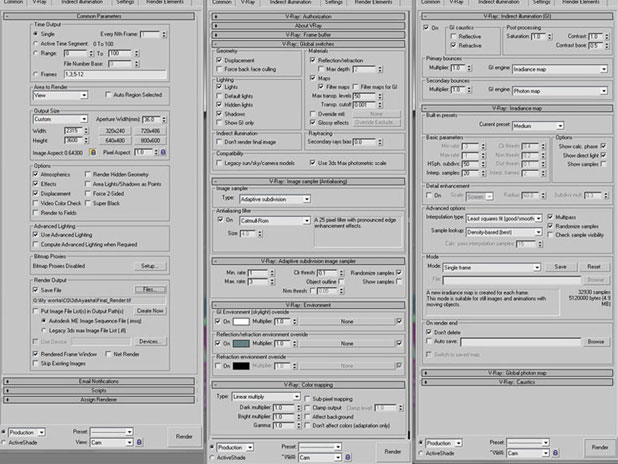618x464 pixels.
Task: Open irradiance Mode Single frame dropdown
Action: (491, 268)
